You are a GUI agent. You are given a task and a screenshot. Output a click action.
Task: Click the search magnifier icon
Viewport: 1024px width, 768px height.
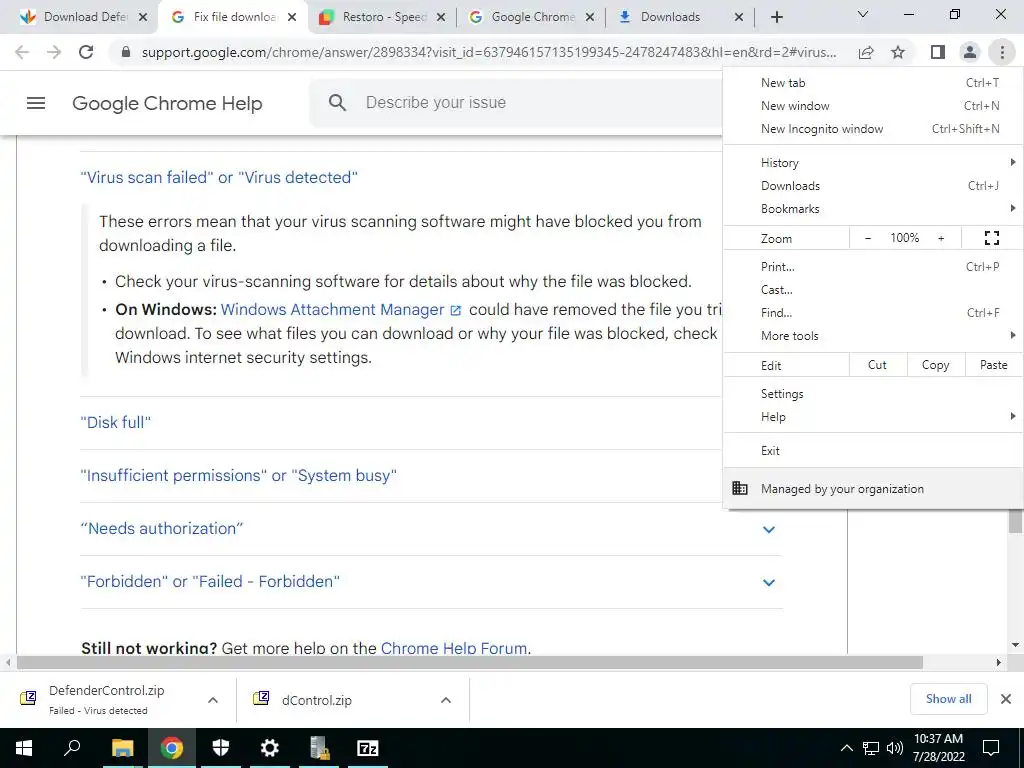[x=337, y=103]
